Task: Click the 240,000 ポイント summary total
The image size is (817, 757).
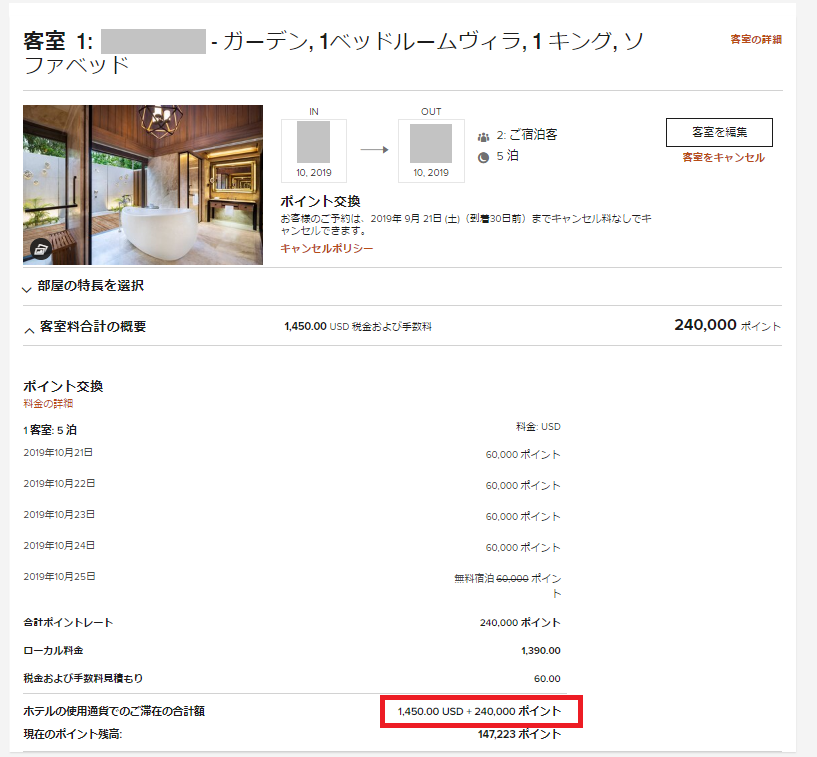Action: pos(727,325)
